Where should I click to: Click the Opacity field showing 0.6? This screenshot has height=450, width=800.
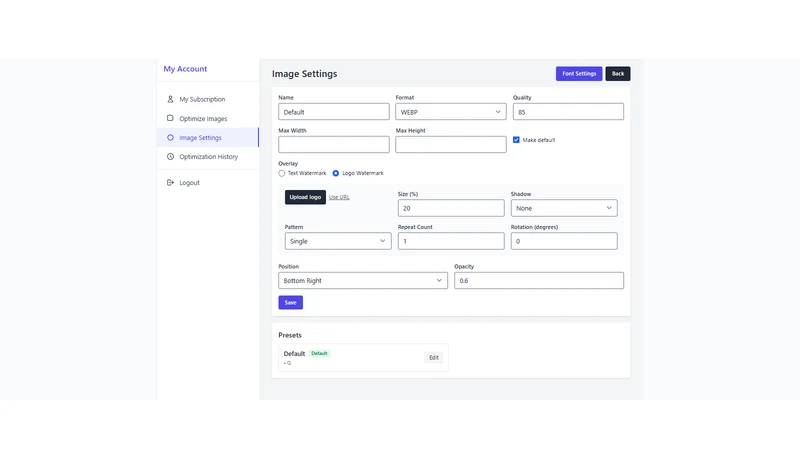pos(539,281)
